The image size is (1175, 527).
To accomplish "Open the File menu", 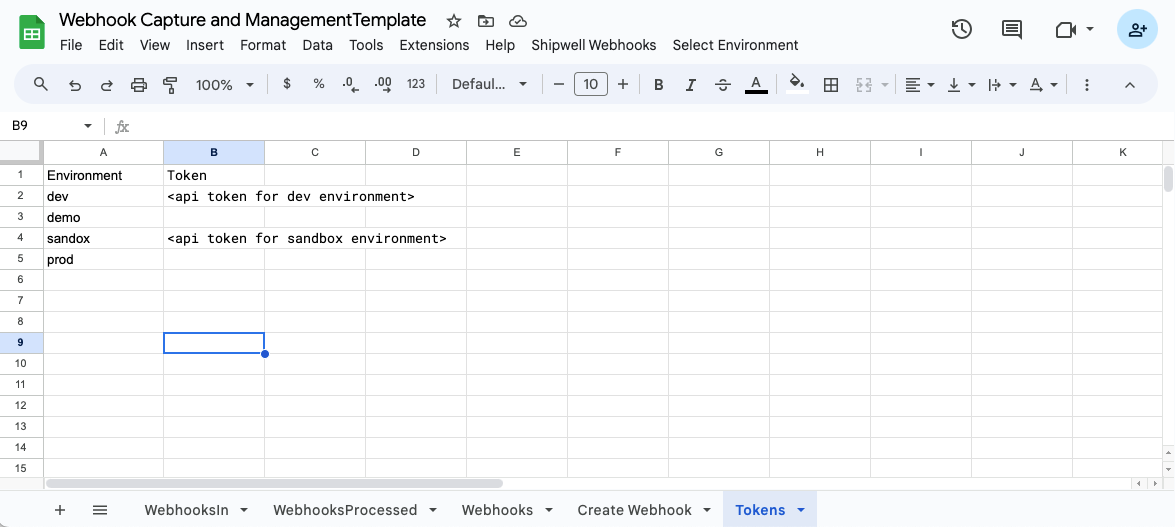I will pos(70,45).
